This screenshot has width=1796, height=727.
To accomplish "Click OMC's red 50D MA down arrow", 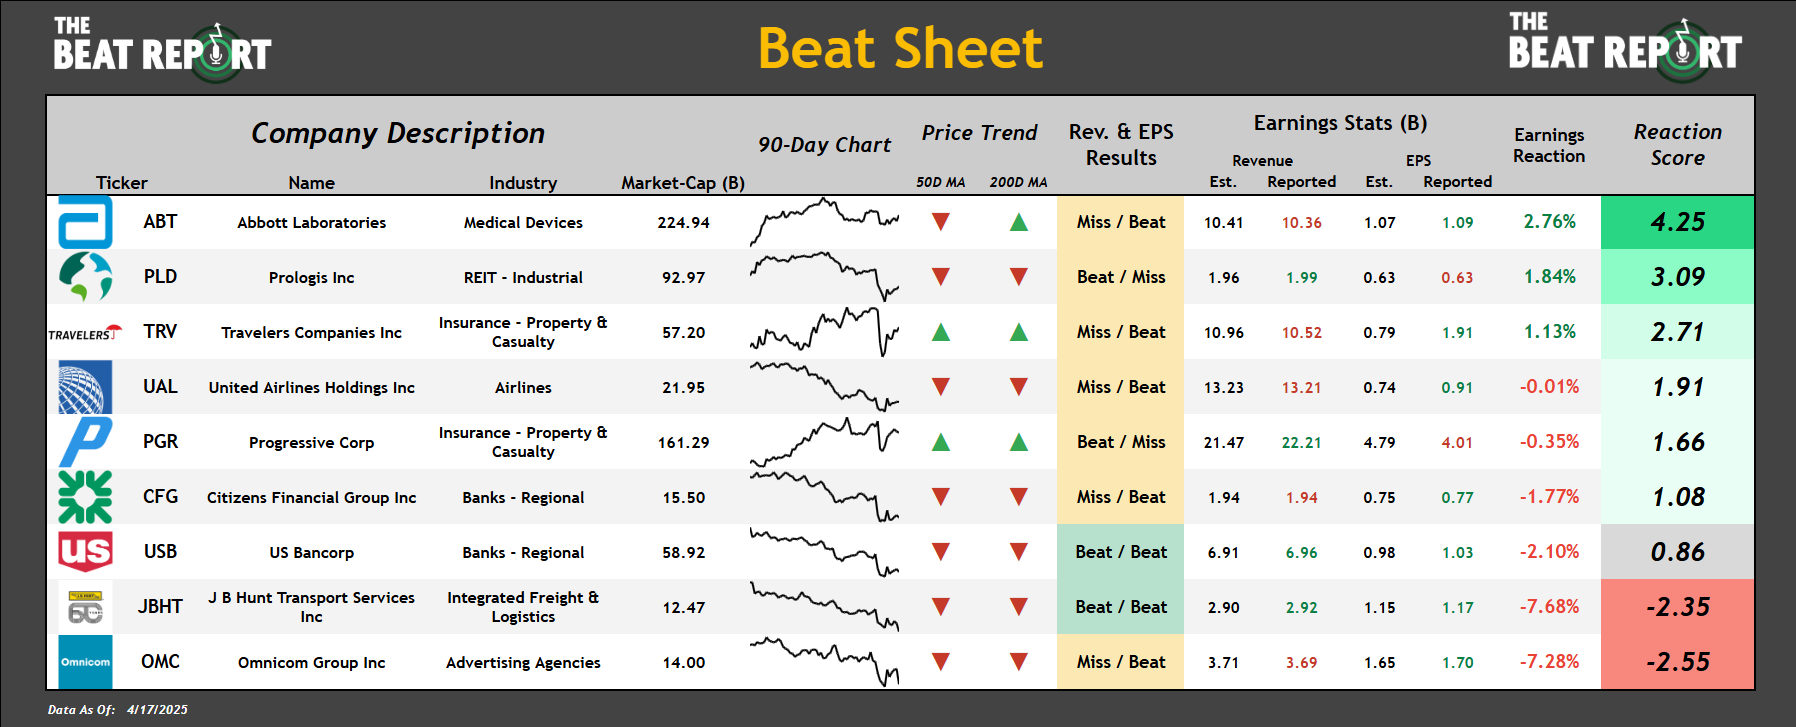I will 940,661.
